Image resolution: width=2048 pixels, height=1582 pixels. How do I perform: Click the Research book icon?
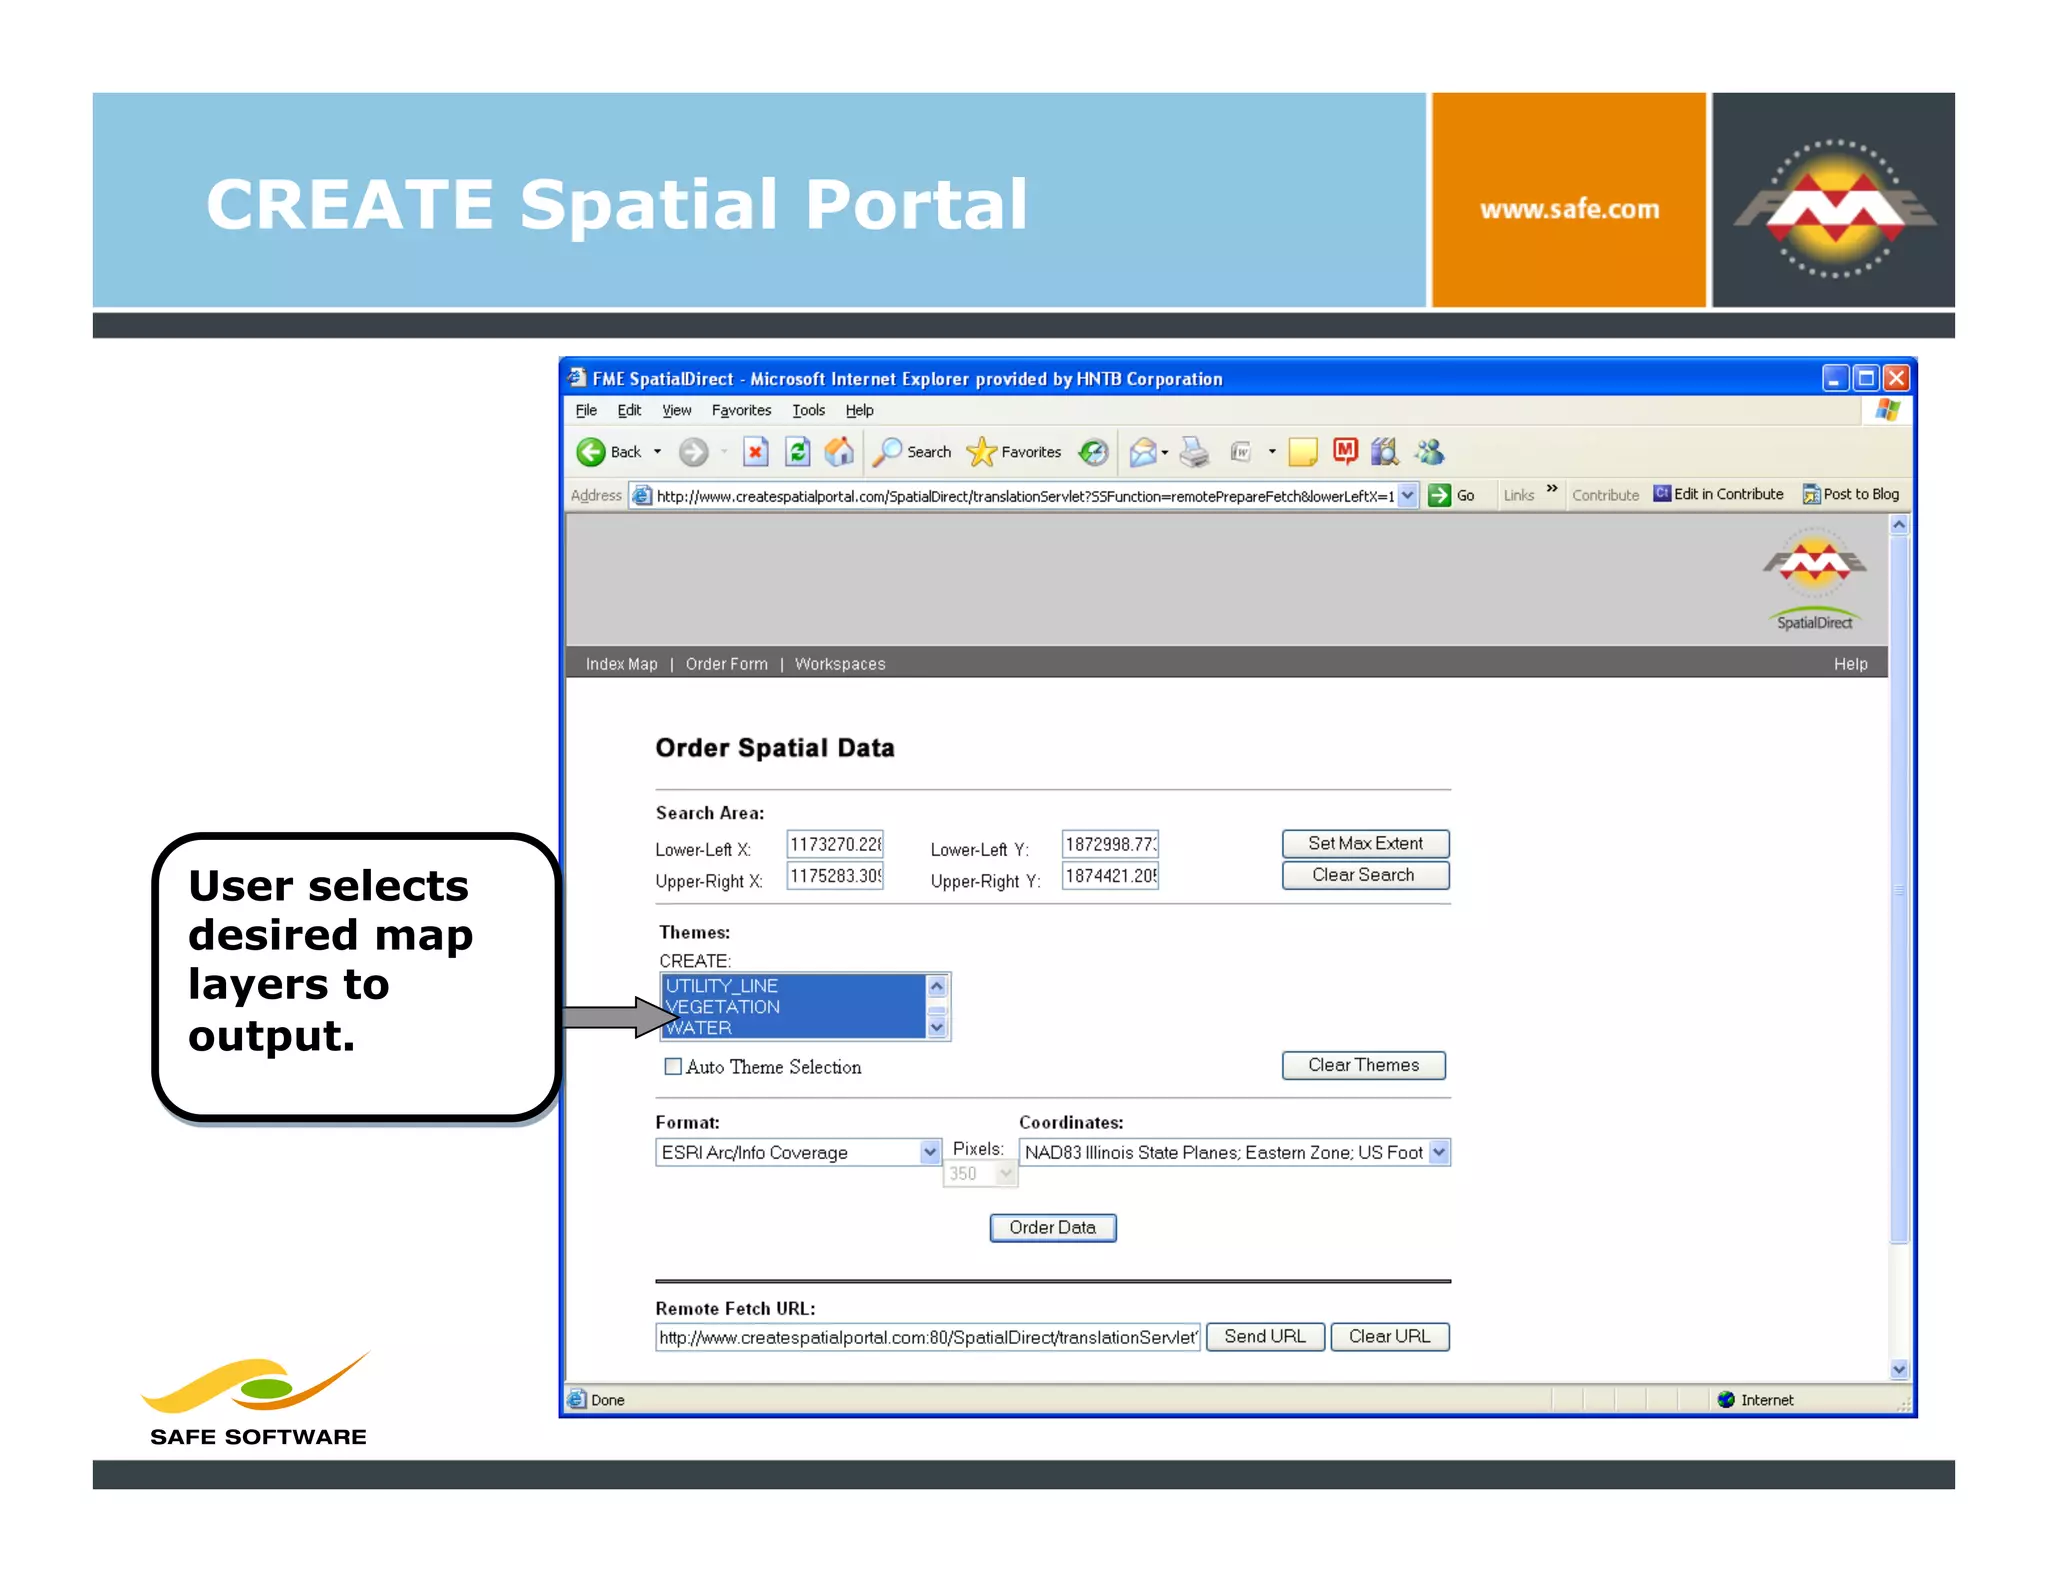(1385, 452)
